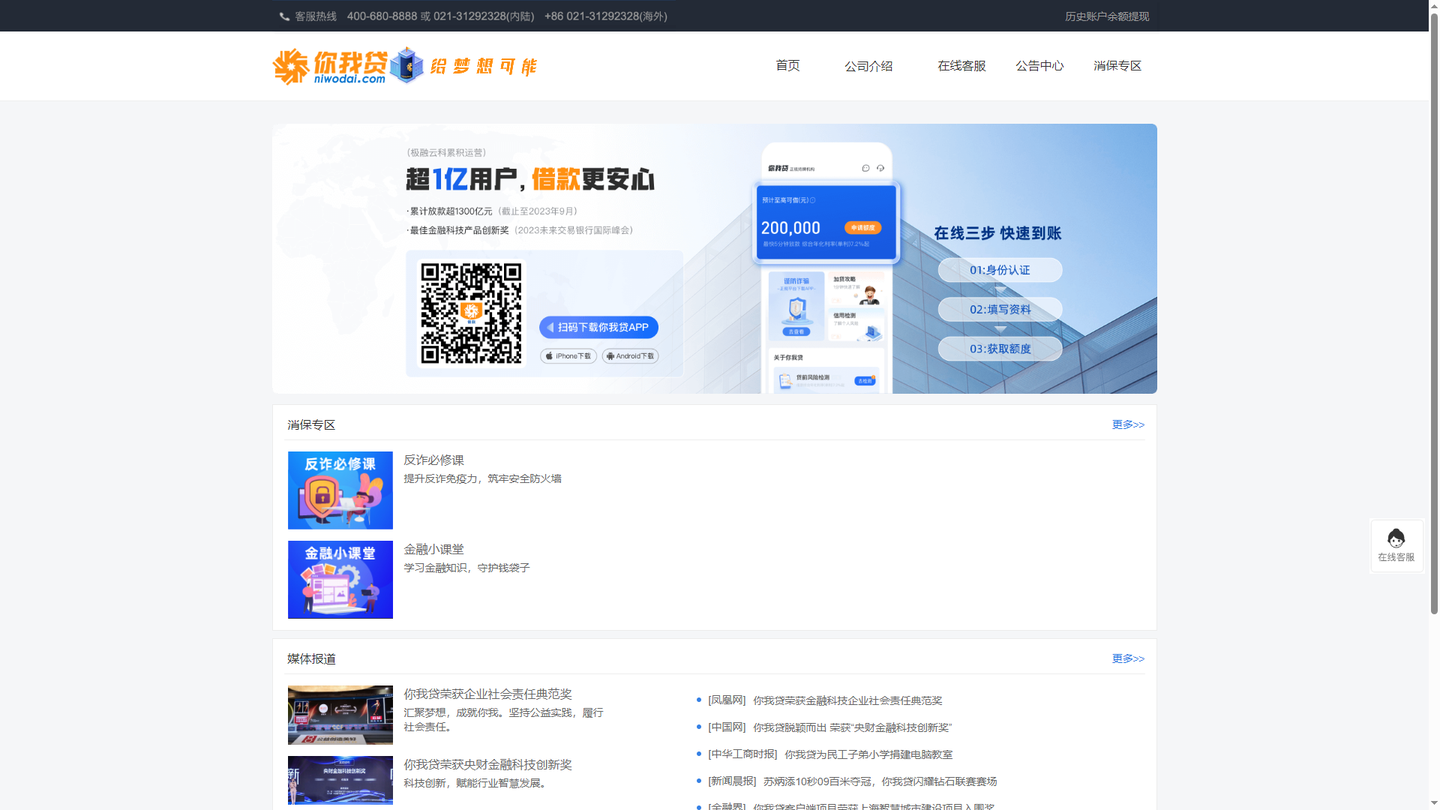Screen dimensions: 1440x810
Task: Click the iPhone download button
Action: (568, 356)
